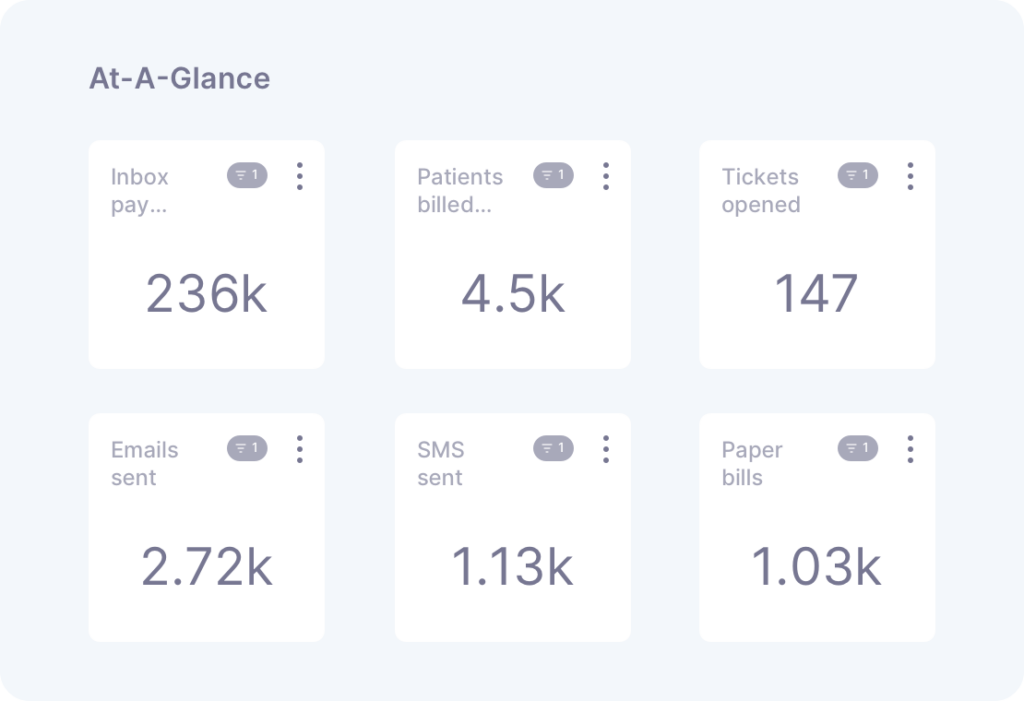1024x701 pixels.
Task: Select the 236k inbox value
Action: pyautogui.click(x=206, y=294)
